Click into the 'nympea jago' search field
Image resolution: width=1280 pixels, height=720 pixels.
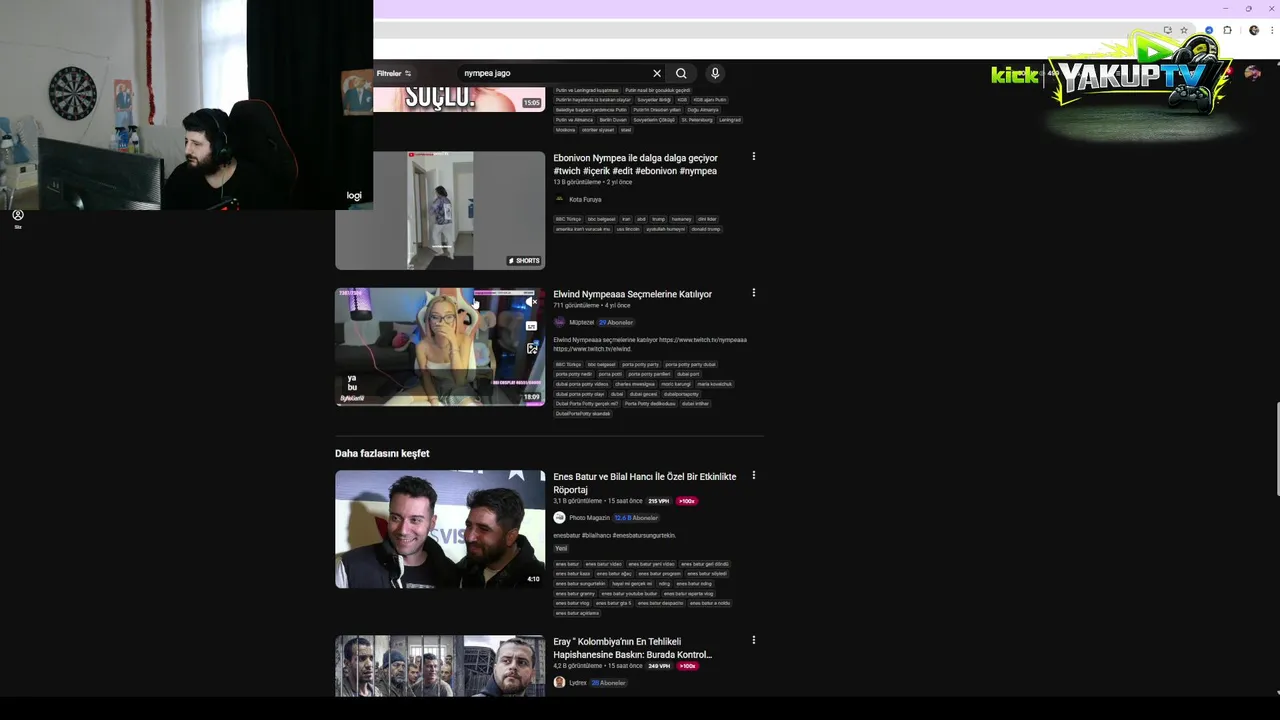(x=555, y=73)
